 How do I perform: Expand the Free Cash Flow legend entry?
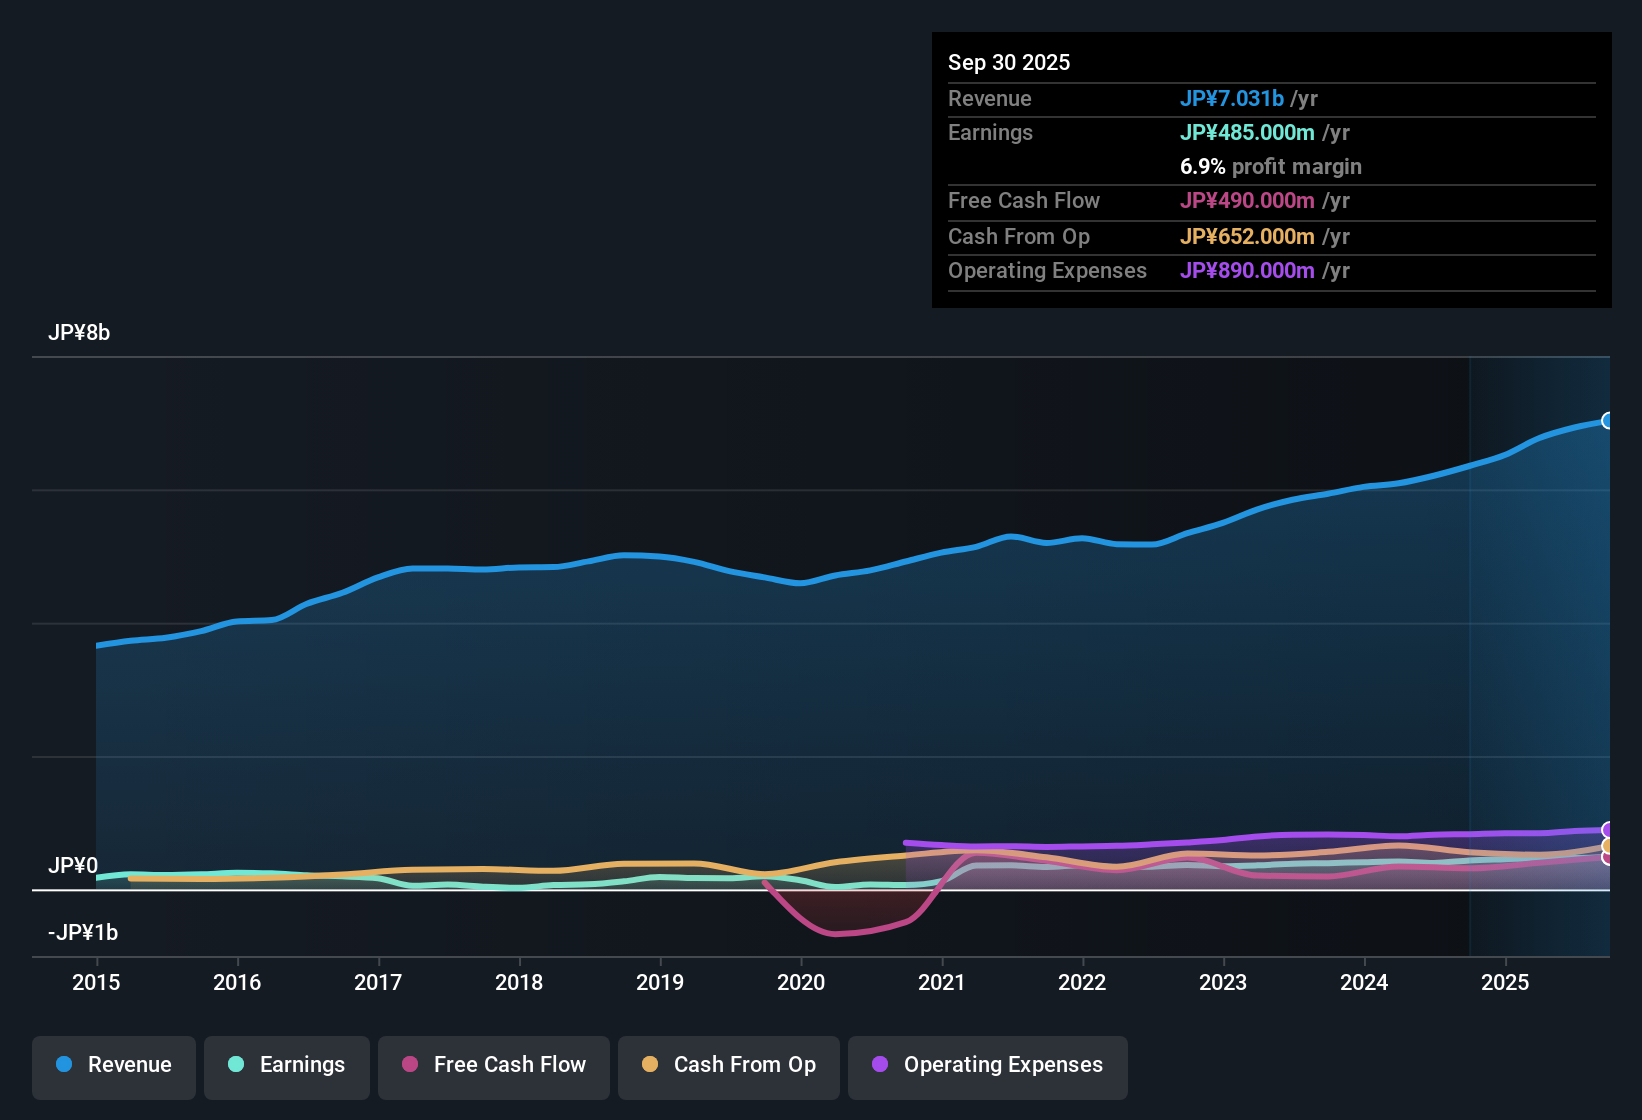pyautogui.click(x=493, y=1065)
